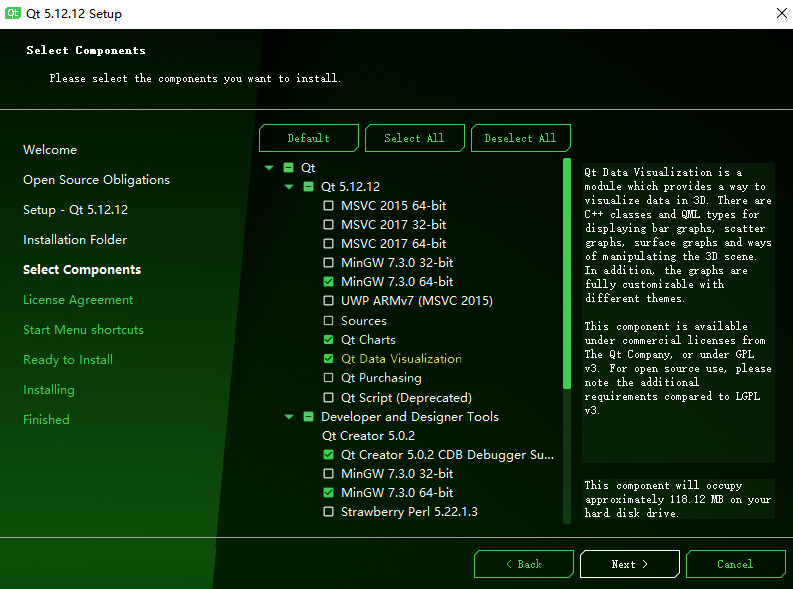Toggle the Qt 5.12.12 MinGW 7.3.0 32-bit checkbox
This screenshot has height=589, width=793.
[328, 262]
